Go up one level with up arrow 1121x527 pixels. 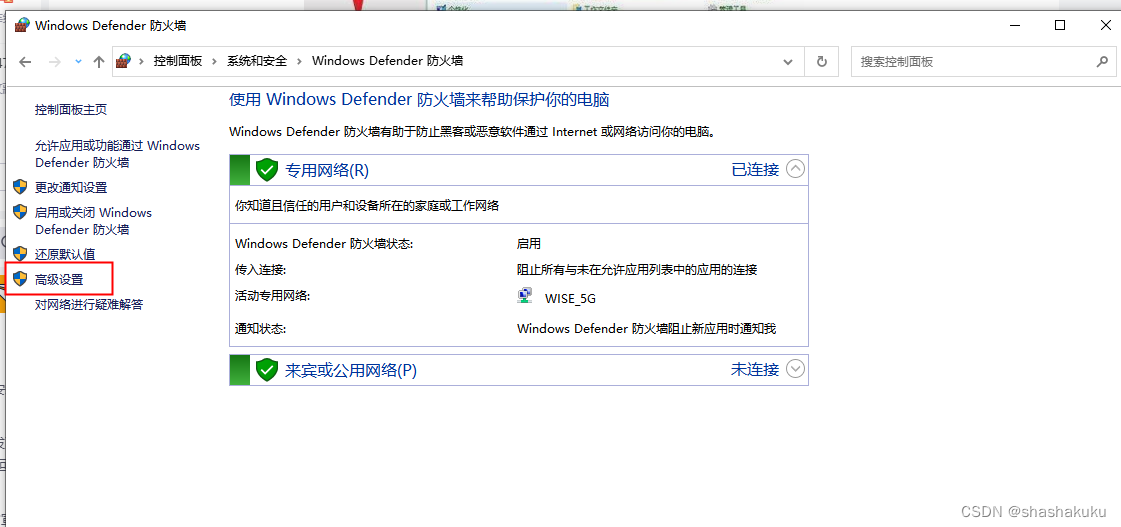(99, 62)
